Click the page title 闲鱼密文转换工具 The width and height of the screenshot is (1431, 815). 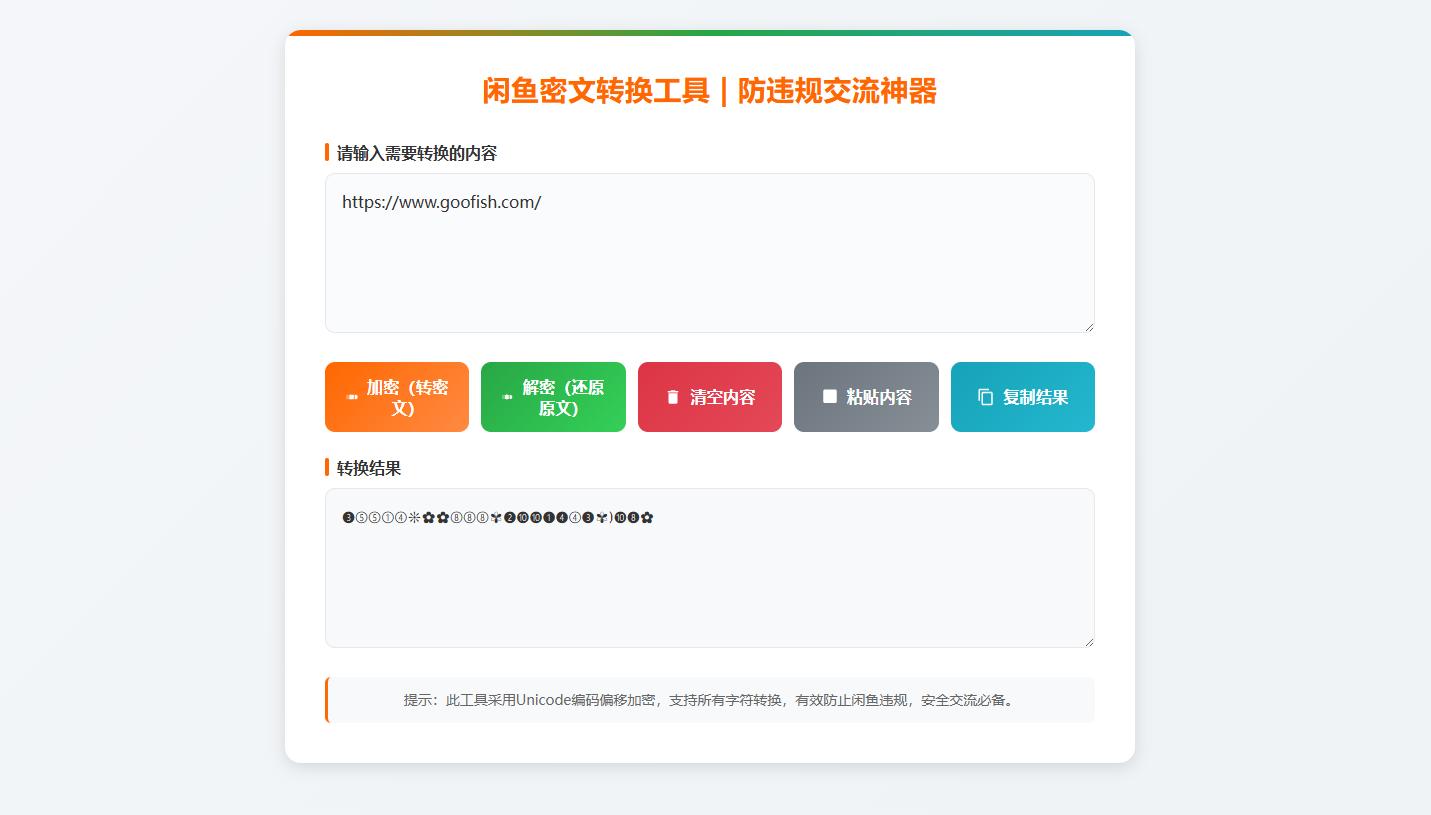tap(709, 92)
